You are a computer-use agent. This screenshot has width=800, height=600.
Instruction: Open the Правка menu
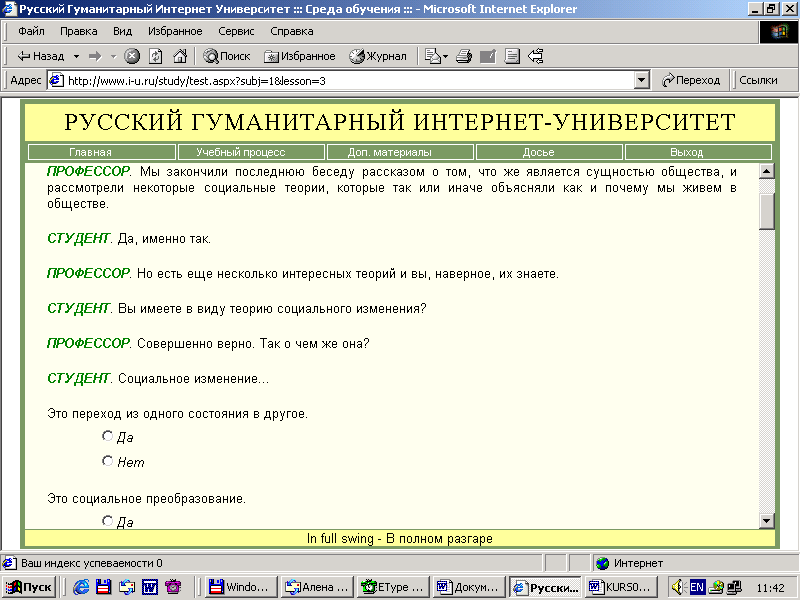click(x=79, y=31)
